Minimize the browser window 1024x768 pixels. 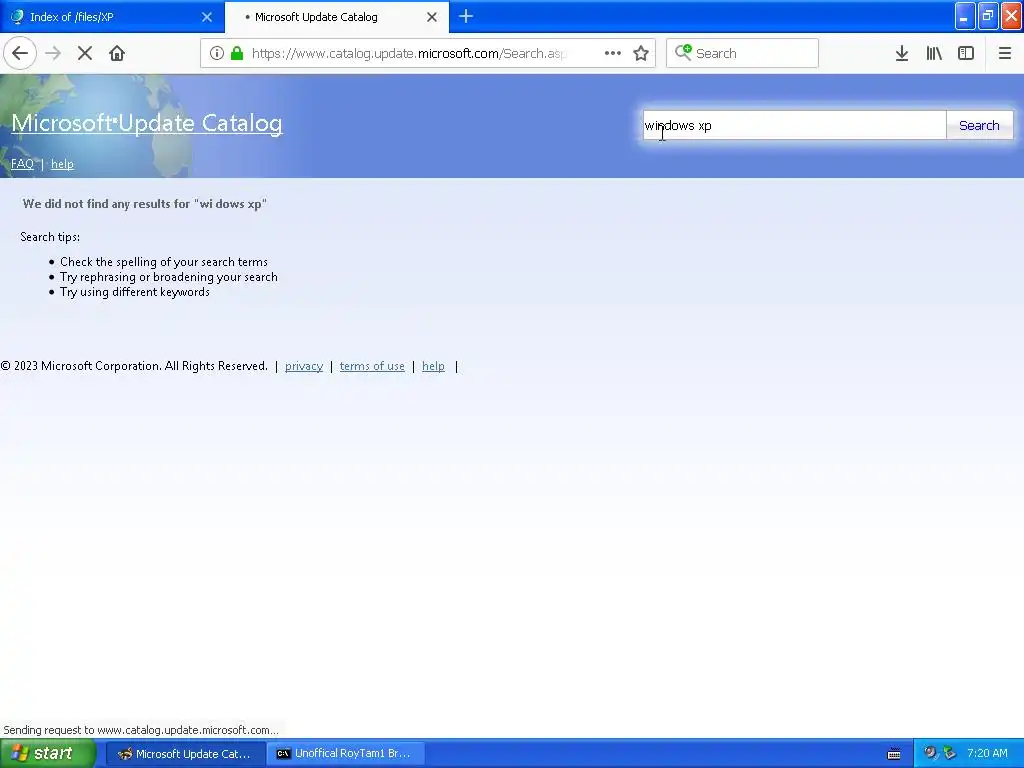(965, 16)
